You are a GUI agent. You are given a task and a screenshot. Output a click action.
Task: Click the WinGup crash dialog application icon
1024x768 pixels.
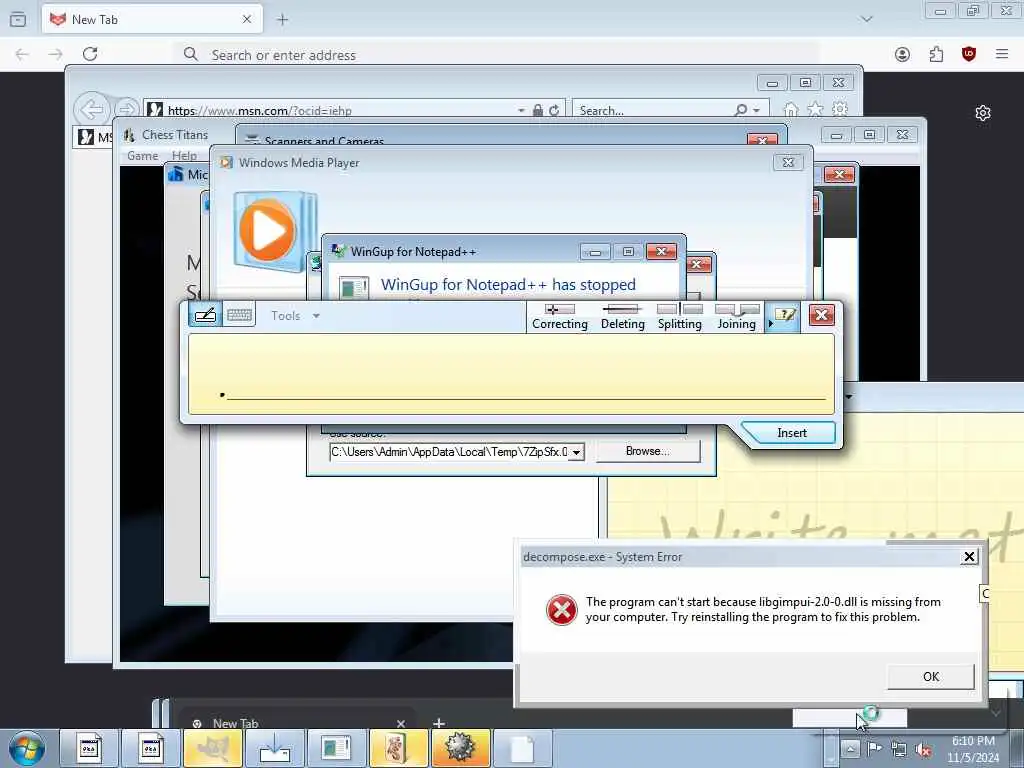pyautogui.click(x=353, y=287)
